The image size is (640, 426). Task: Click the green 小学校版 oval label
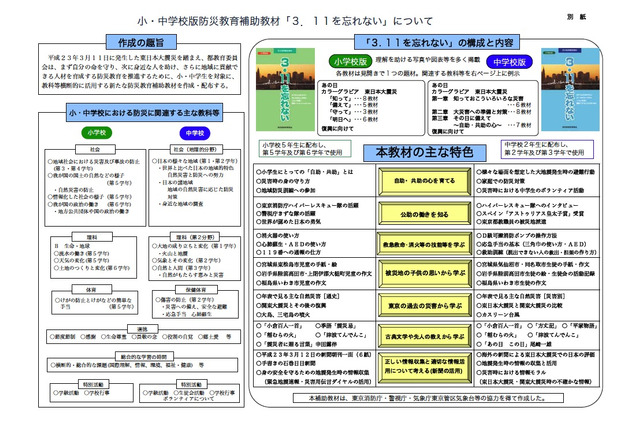tap(350, 62)
